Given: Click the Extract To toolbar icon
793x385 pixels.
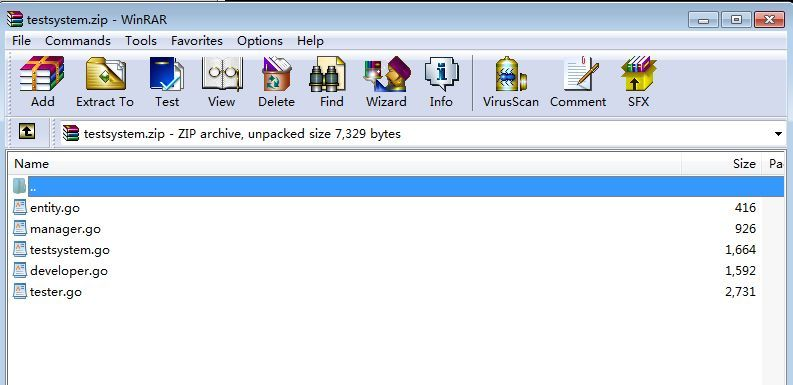Looking at the screenshot, I should point(105,74).
